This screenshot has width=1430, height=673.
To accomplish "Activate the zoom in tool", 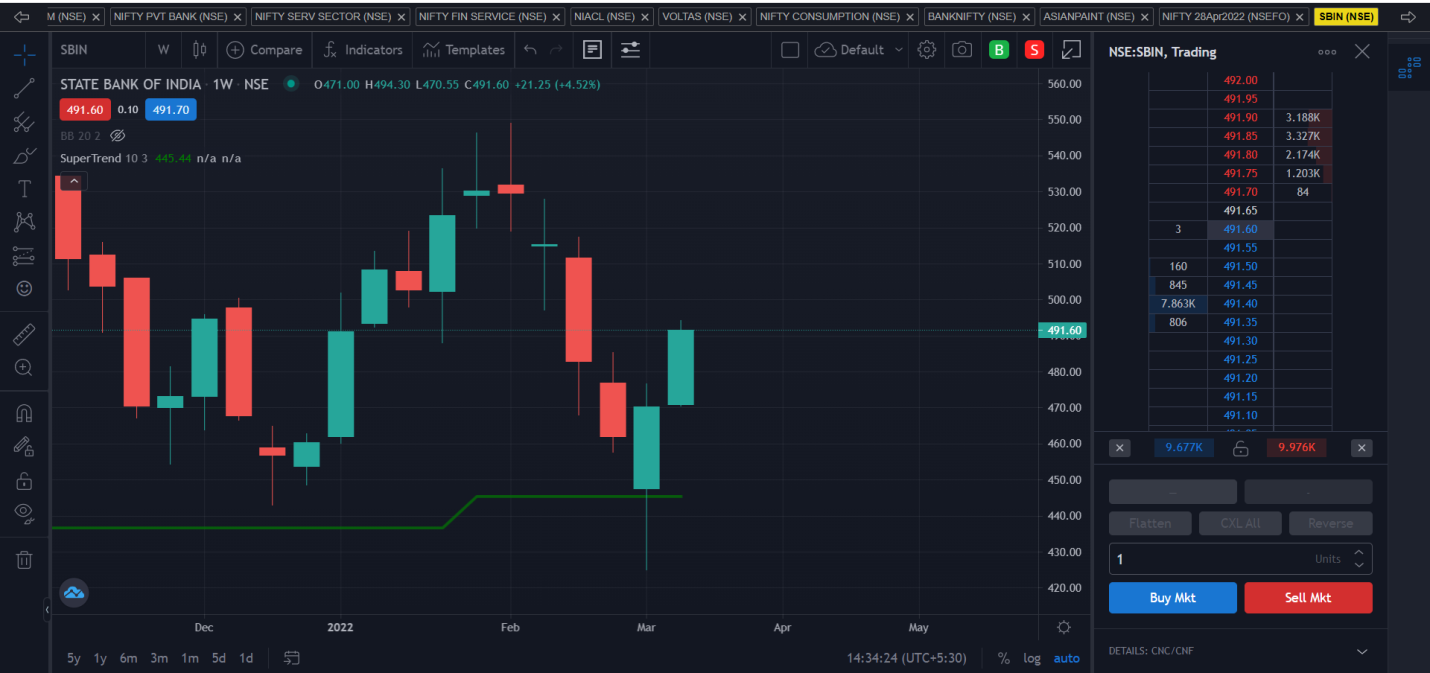I will click(24, 367).
